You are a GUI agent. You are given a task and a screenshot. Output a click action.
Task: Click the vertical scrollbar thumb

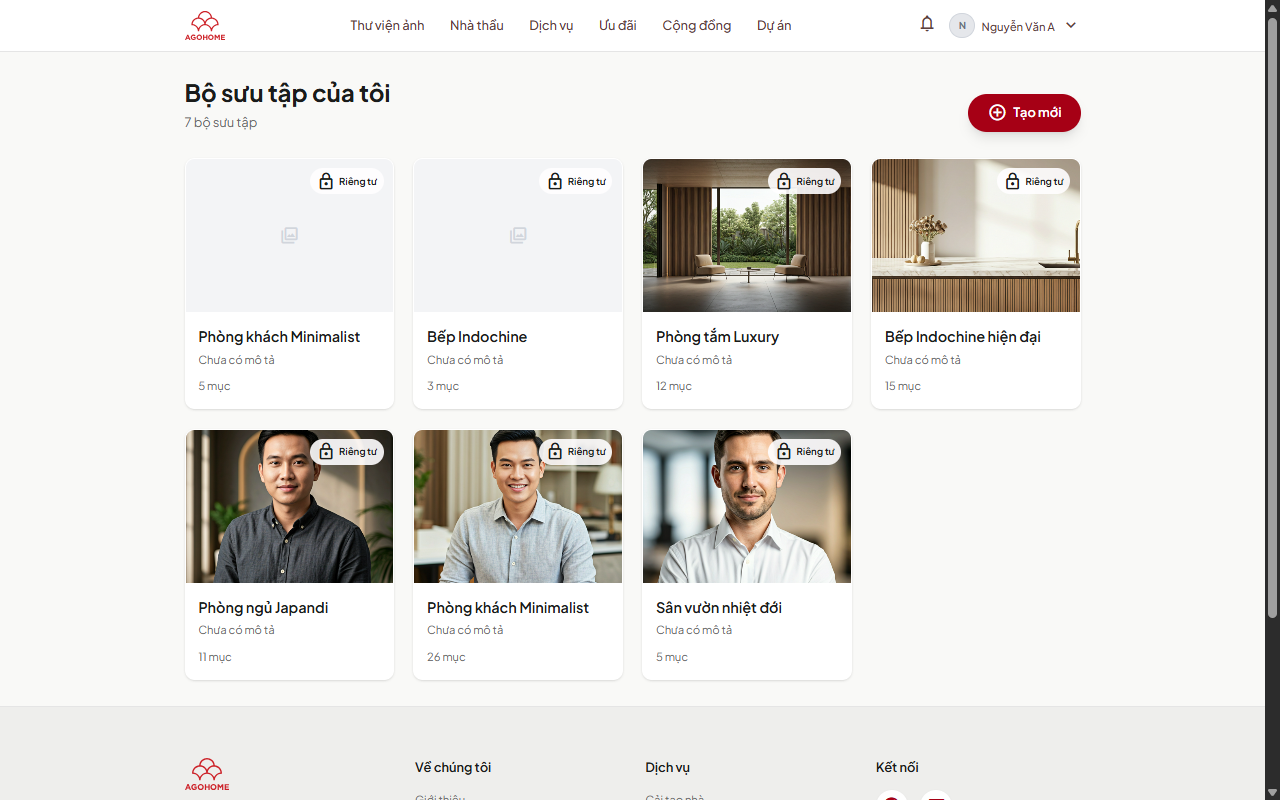1272,317
